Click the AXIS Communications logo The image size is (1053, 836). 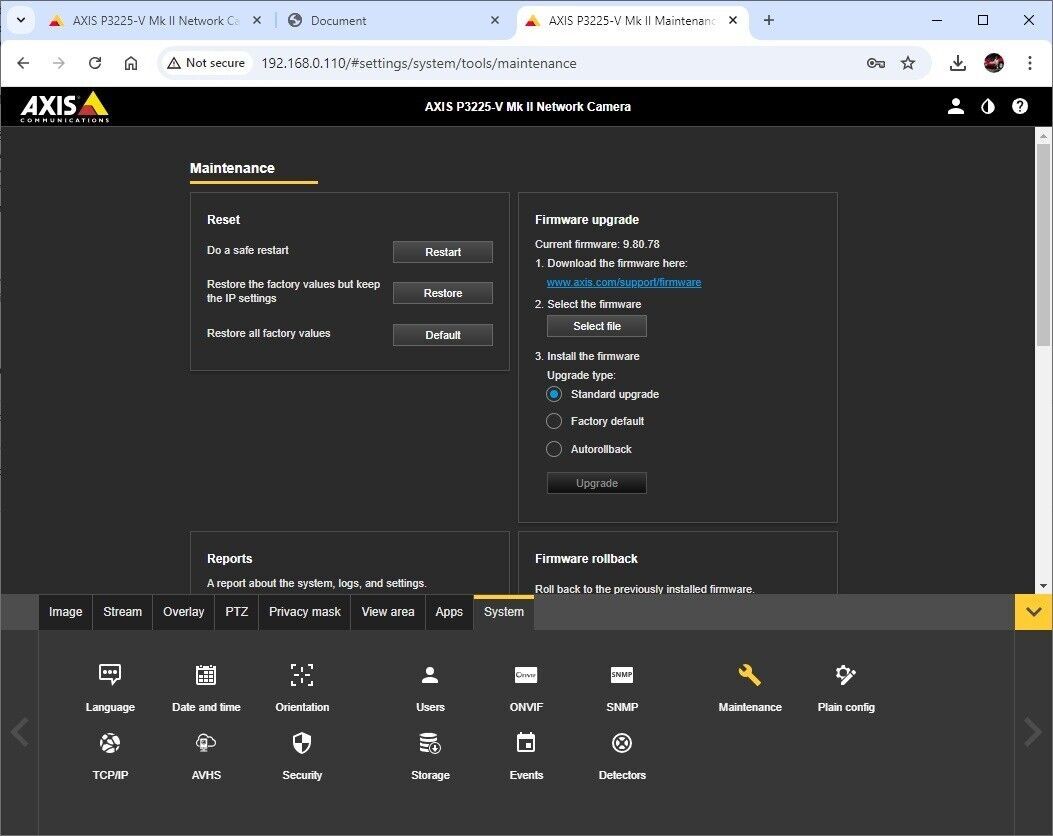(x=64, y=107)
